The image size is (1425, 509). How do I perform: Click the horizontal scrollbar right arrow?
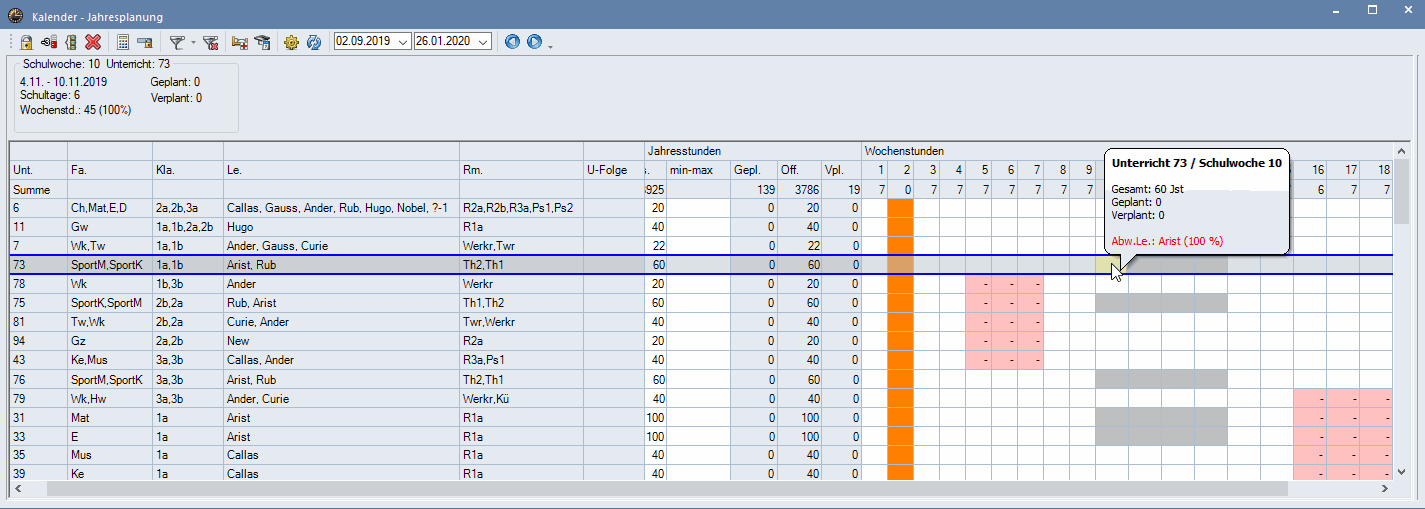1385,489
